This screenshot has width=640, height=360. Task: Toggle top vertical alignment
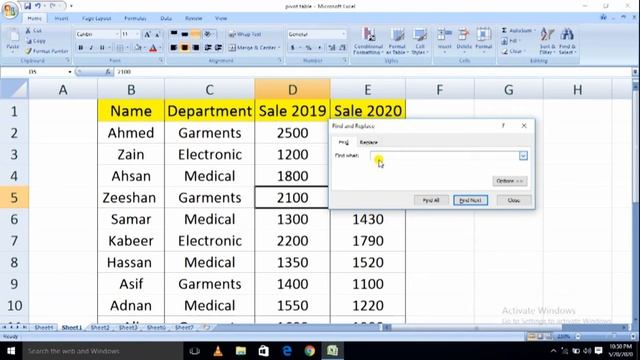coord(174,34)
